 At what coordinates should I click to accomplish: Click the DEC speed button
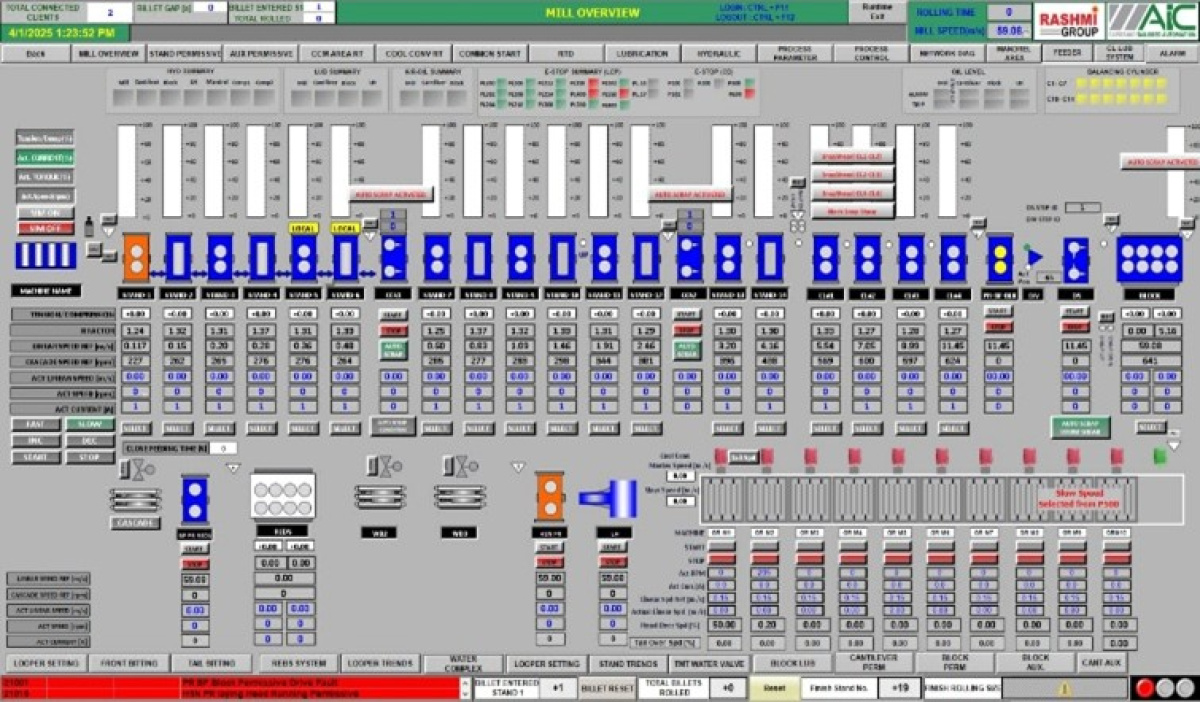coord(90,440)
